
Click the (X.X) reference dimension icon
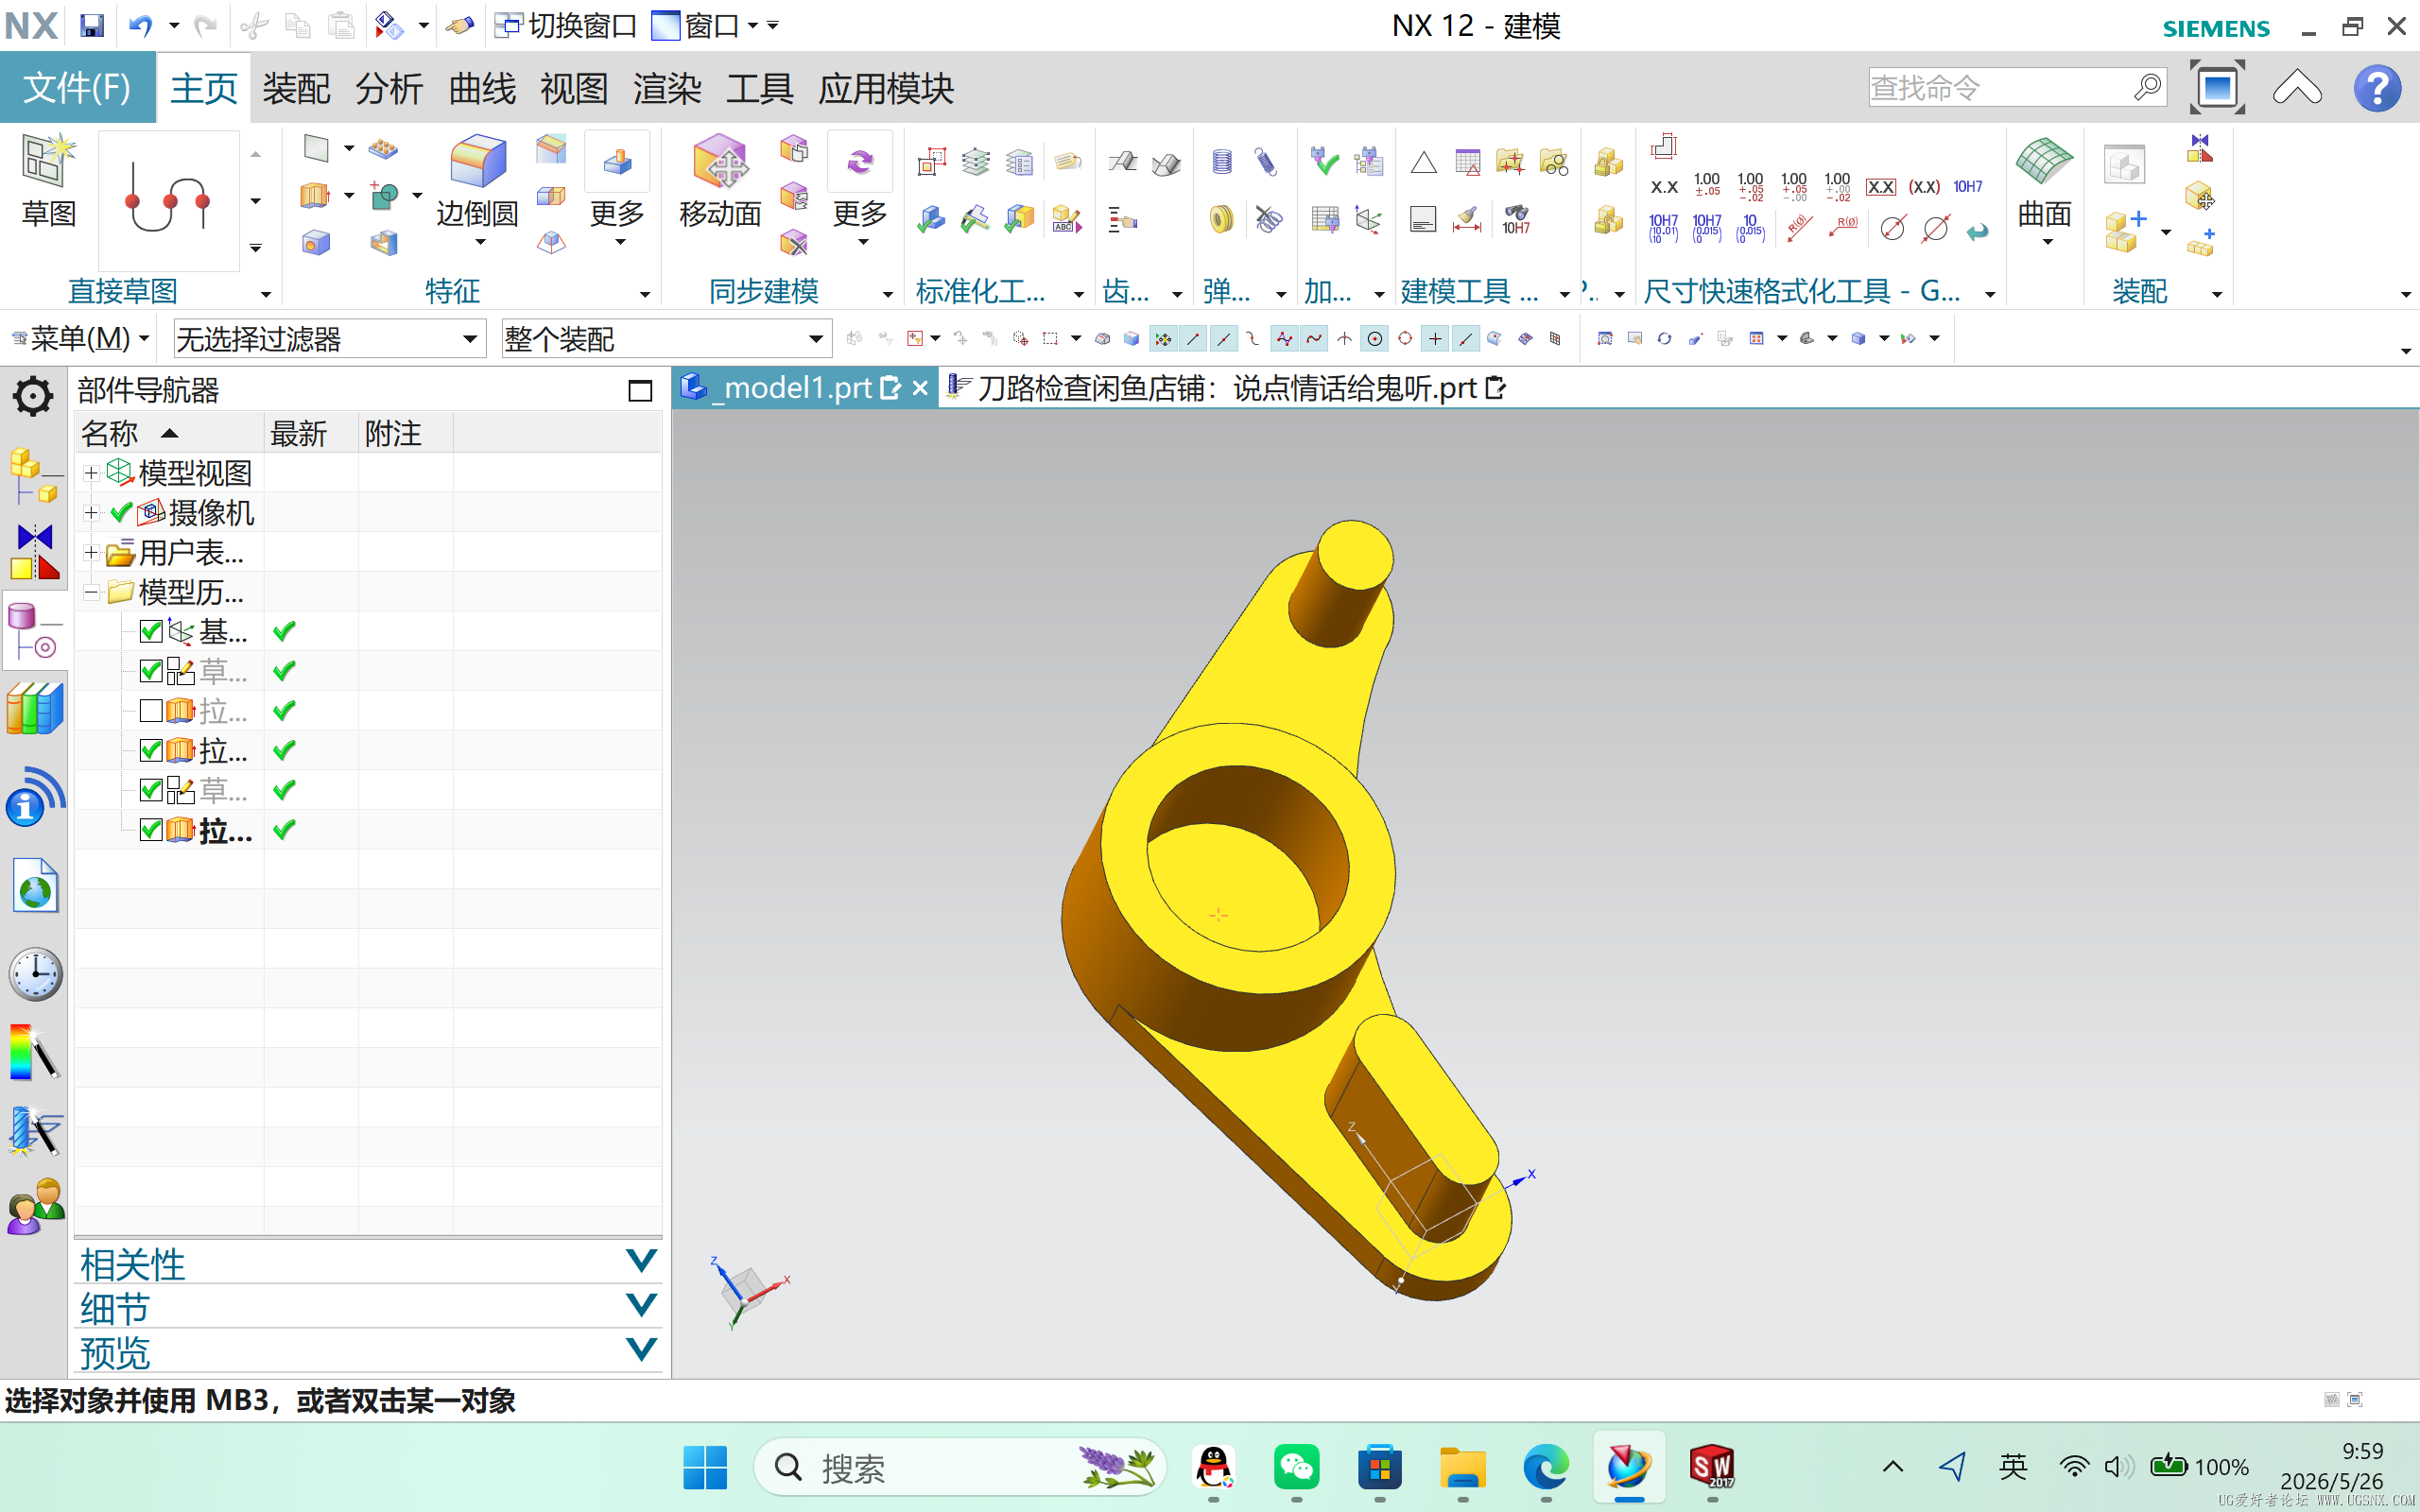point(1923,187)
